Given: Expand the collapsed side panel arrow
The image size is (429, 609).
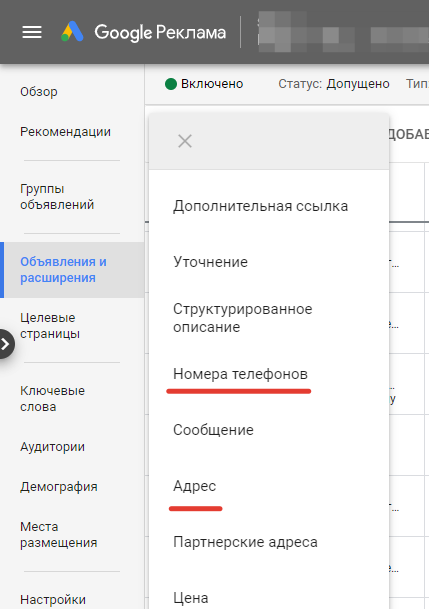Looking at the screenshot, I should tap(6, 344).
